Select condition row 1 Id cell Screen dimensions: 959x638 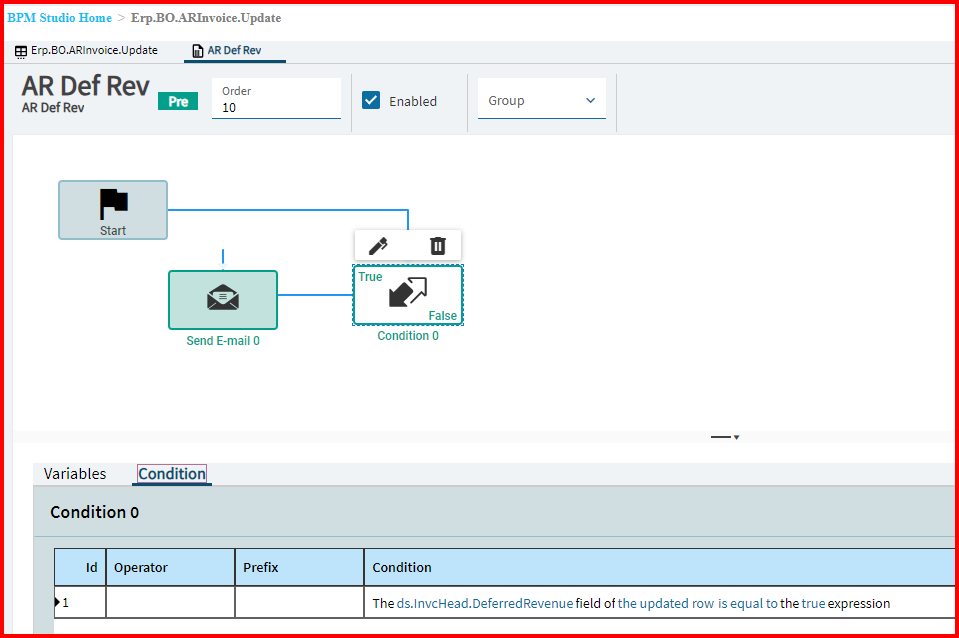pos(80,603)
